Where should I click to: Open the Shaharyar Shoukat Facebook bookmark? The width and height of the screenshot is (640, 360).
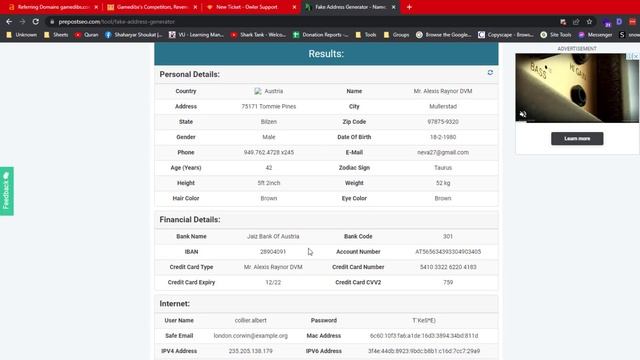[134, 35]
